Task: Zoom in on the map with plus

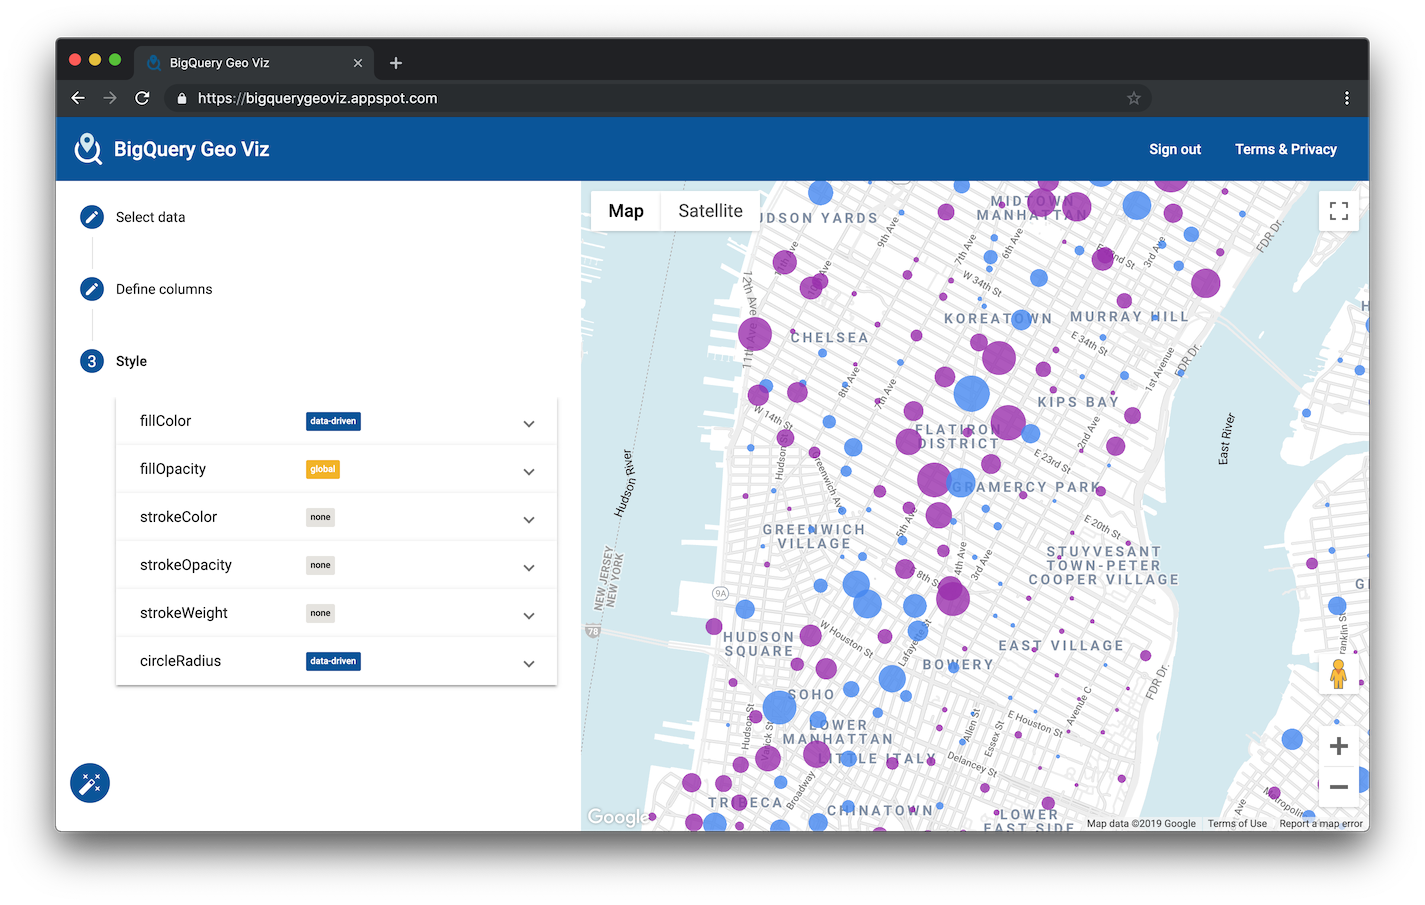Action: pyautogui.click(x=1339, y=746)
